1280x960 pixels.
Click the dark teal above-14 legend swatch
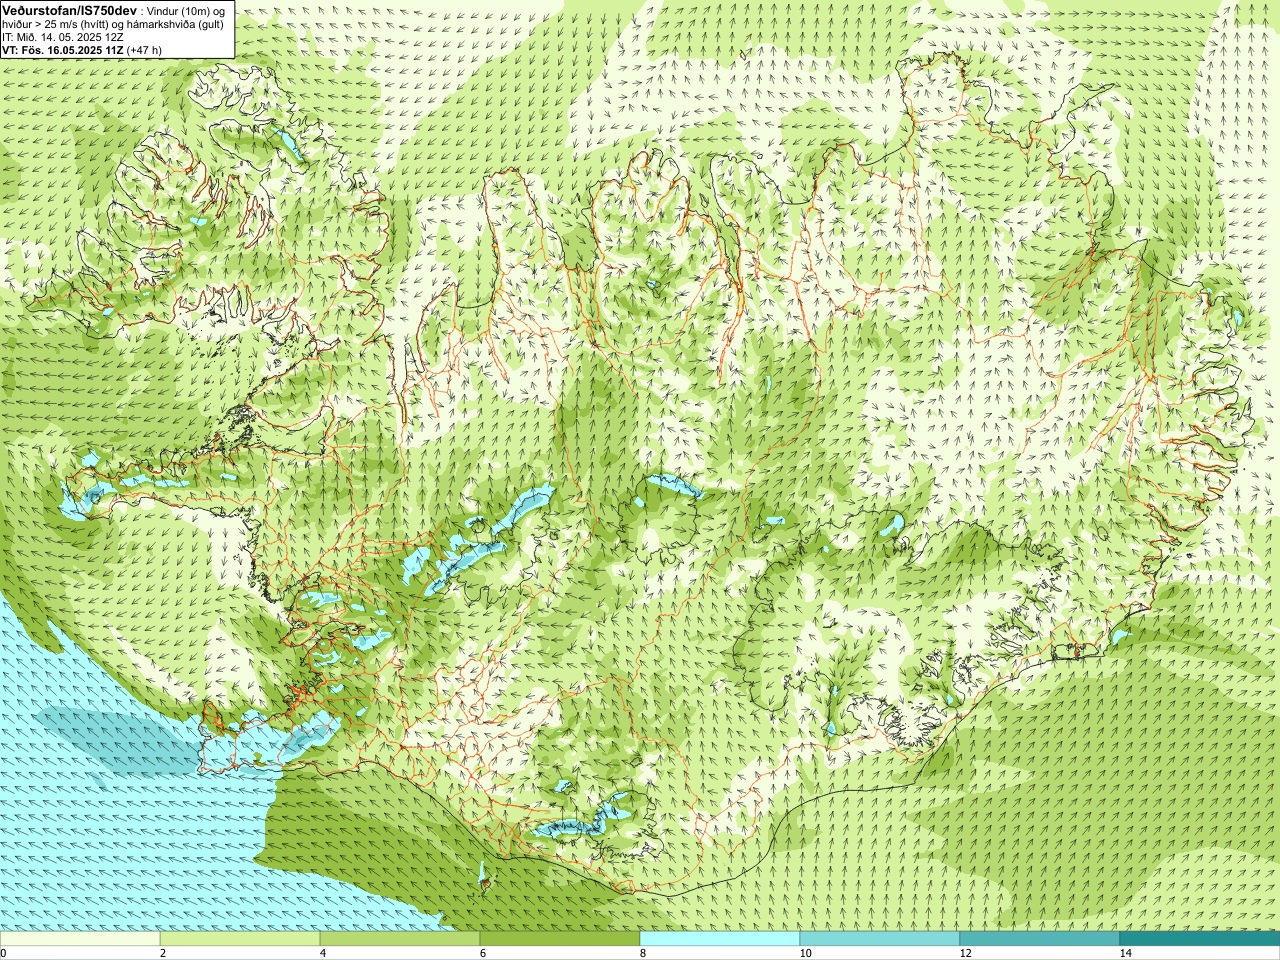pyautogui.click(x=1200, y=939)
